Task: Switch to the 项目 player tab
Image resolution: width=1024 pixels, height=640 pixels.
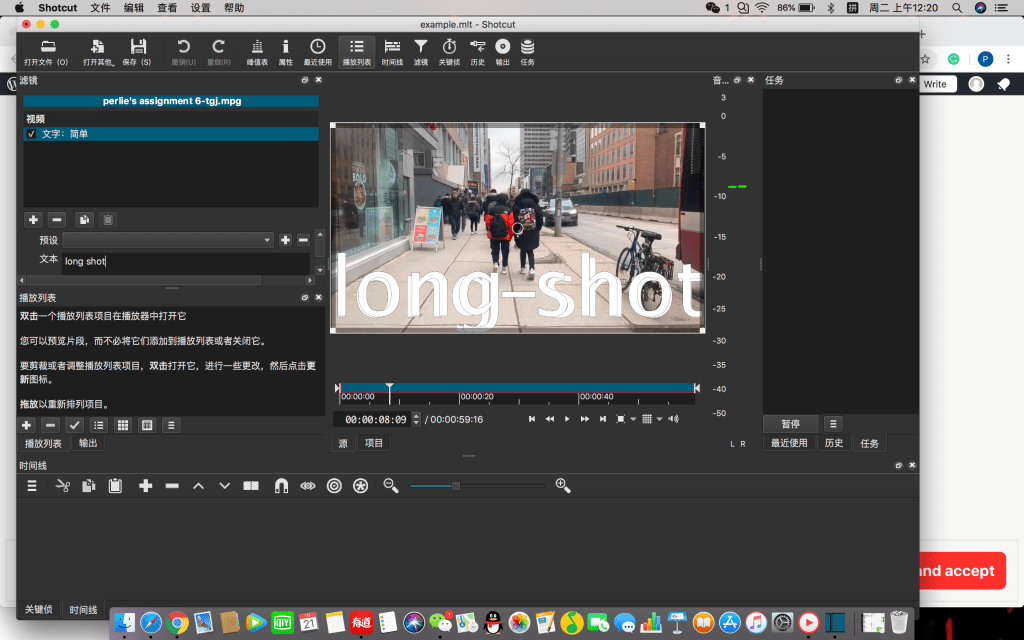Action: (373, 443)
